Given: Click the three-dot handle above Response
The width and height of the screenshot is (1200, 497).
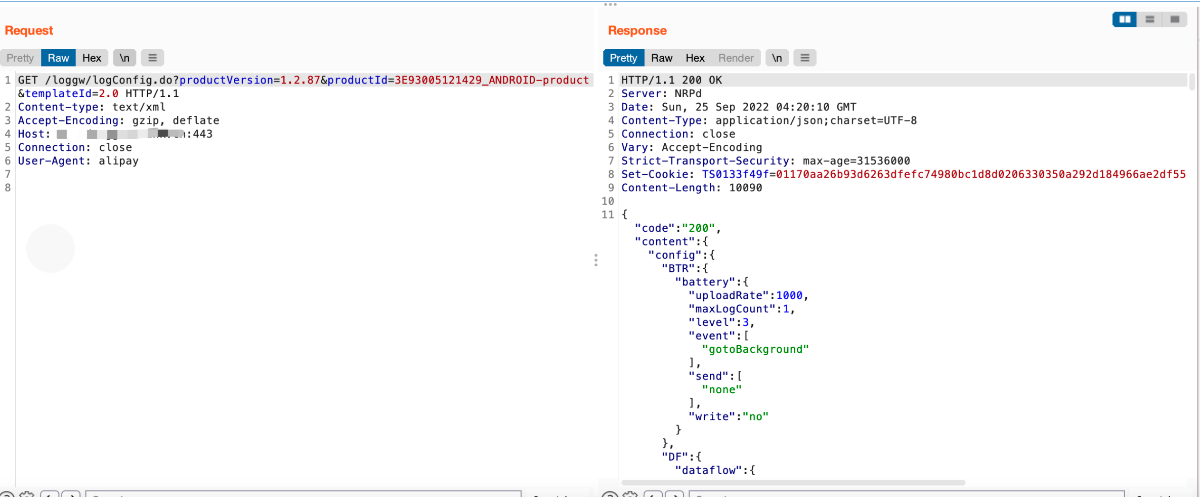Looking at the screenshot, I should tap(610, 4).
